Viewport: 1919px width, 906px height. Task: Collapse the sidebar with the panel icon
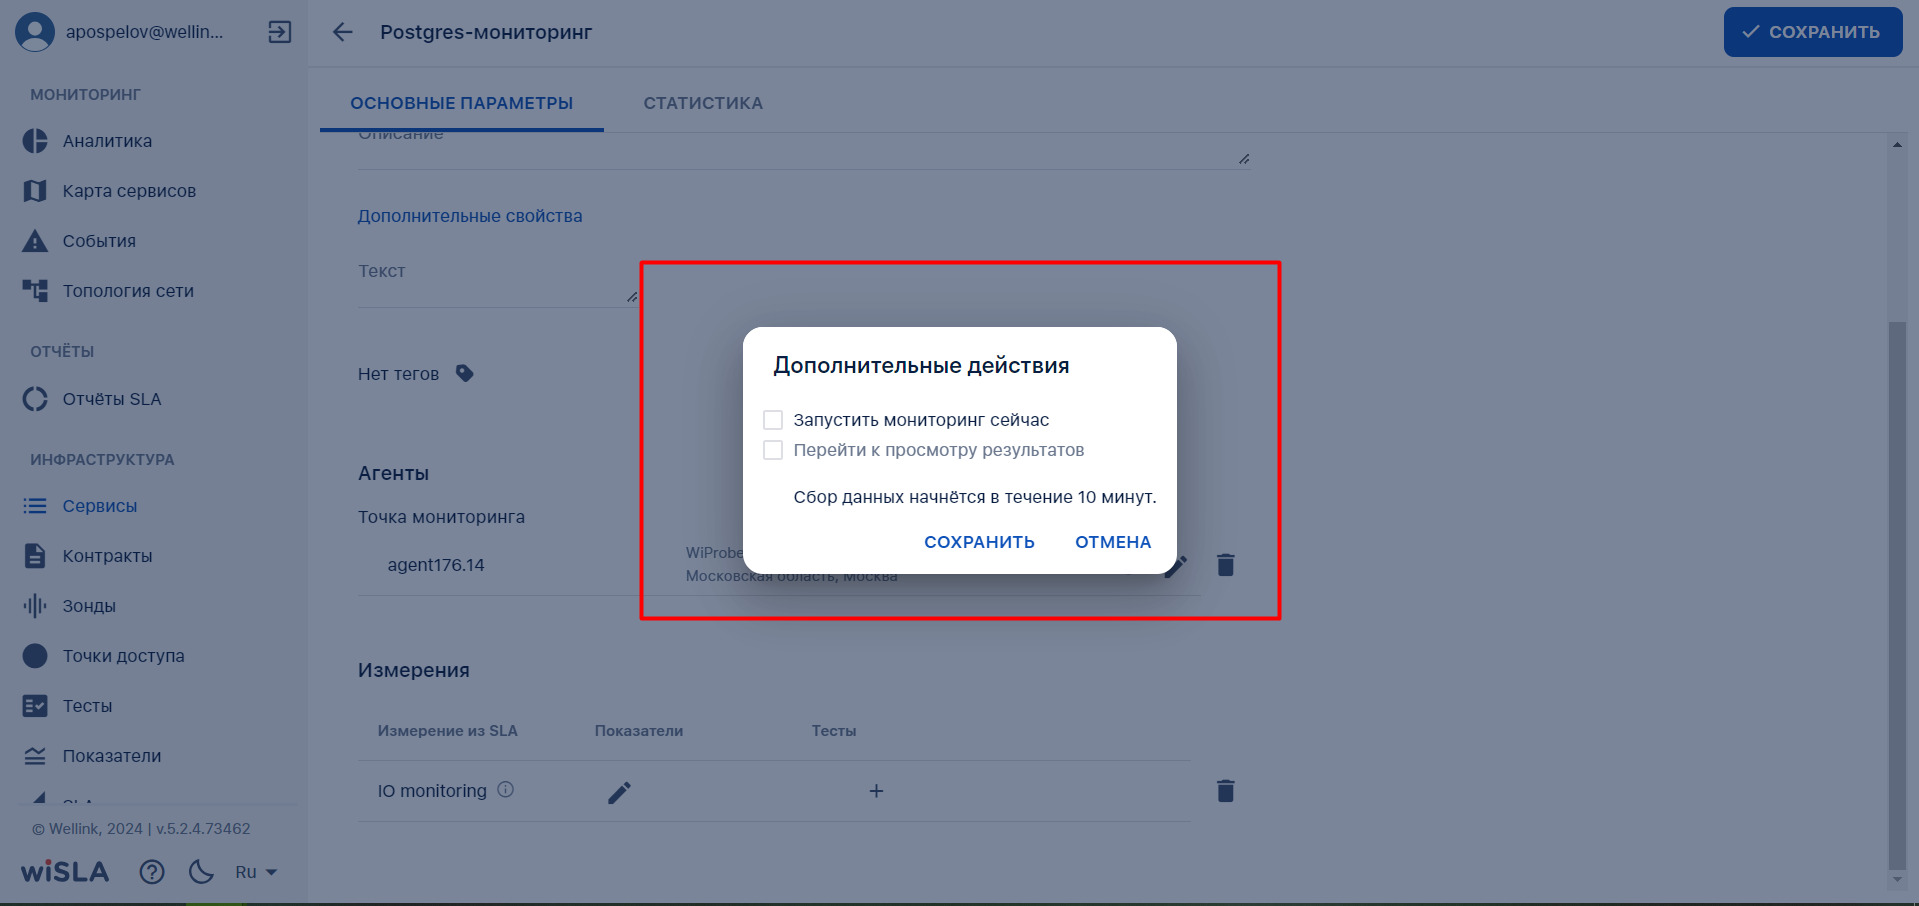coord(280,32)
